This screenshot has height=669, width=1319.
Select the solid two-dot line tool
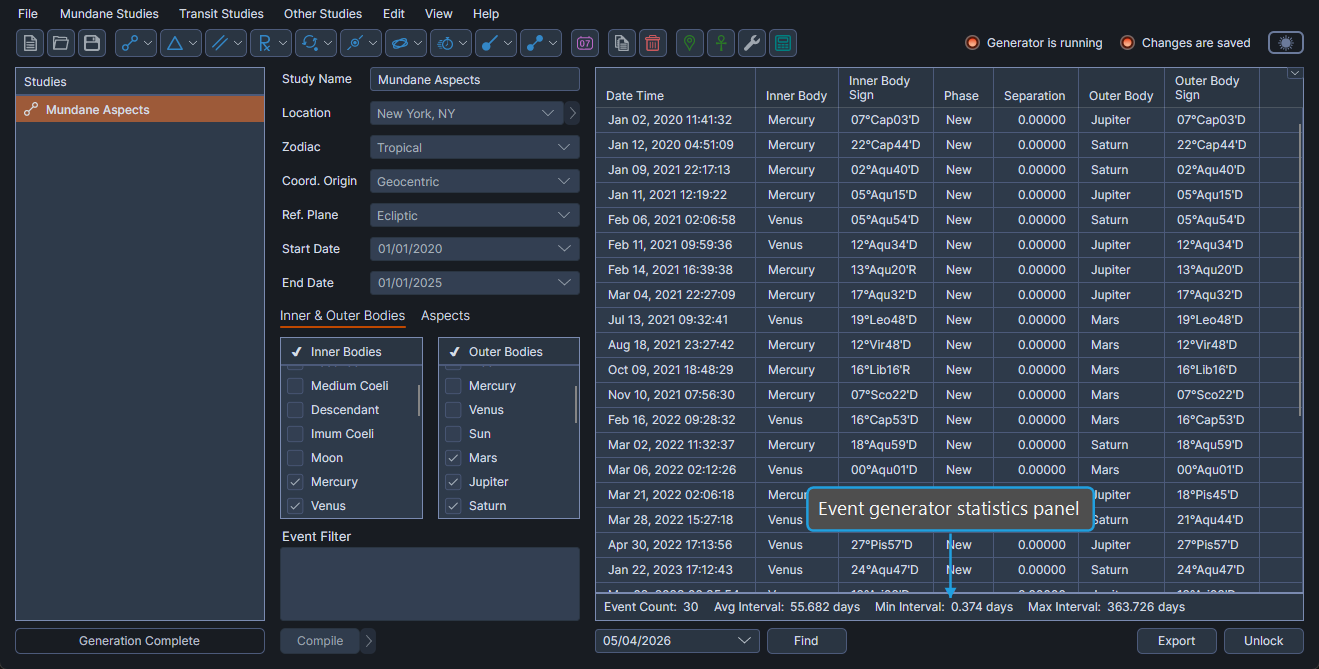click(x=541, y=43)
